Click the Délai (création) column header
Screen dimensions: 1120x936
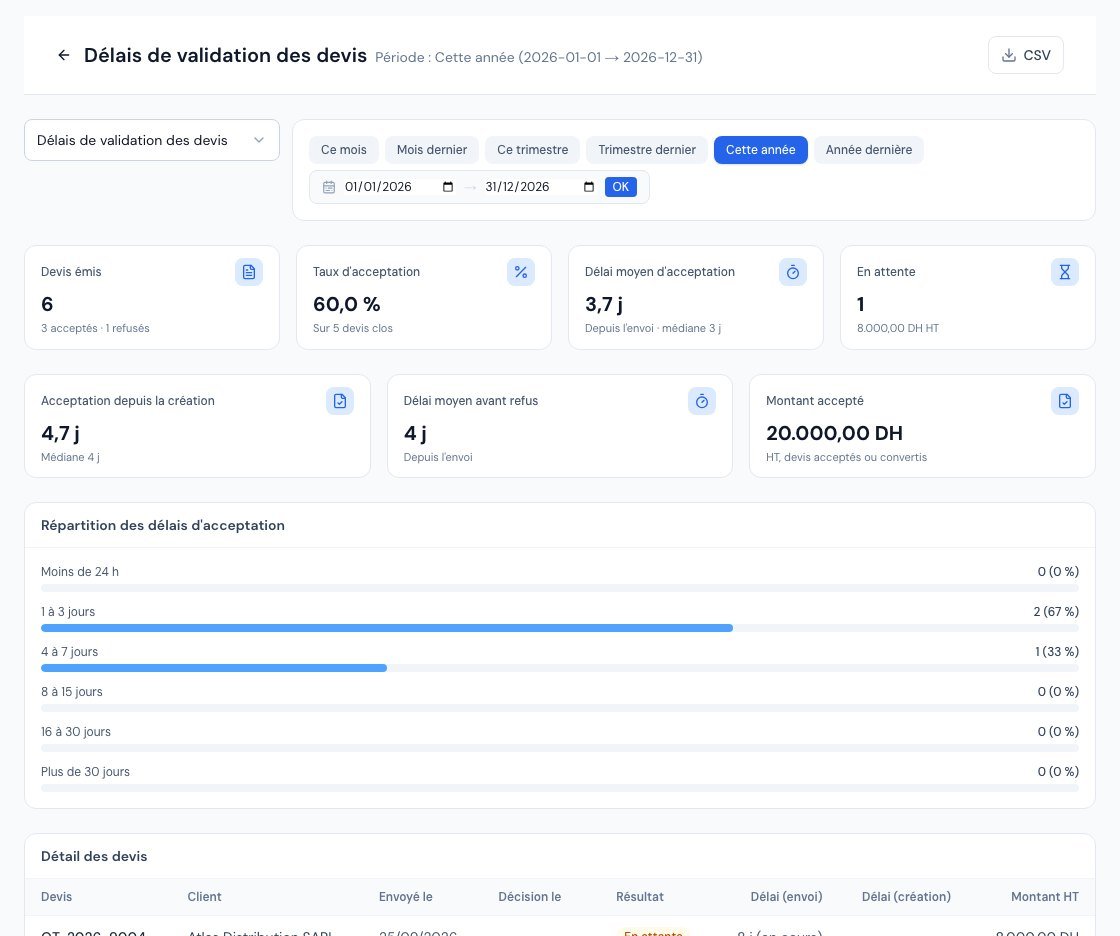click(906, 897)
